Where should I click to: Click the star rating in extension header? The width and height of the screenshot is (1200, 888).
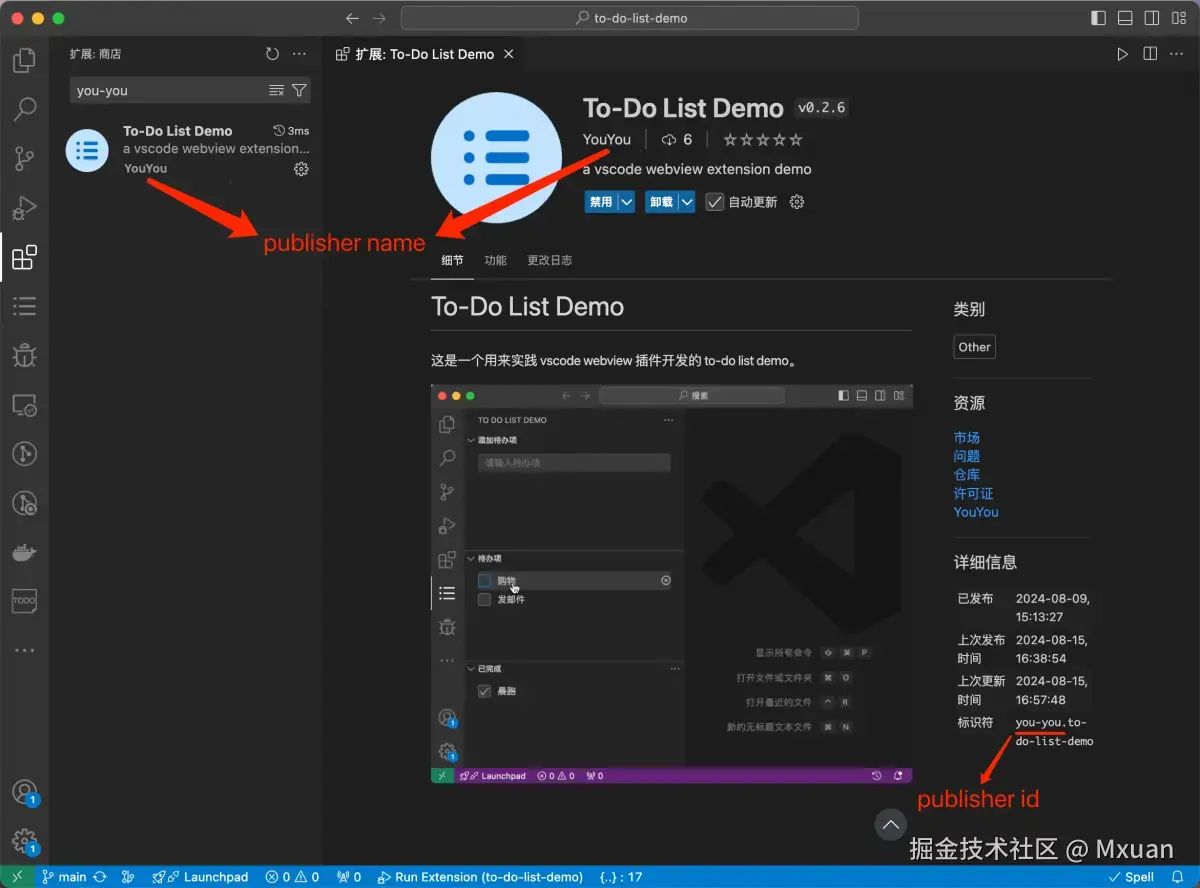763,140
